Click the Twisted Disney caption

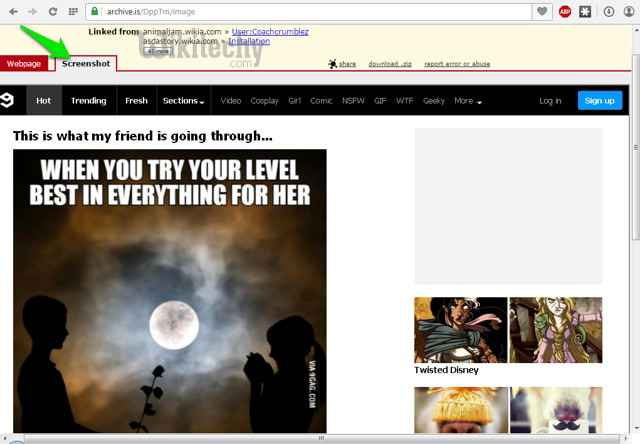point(446,370)
